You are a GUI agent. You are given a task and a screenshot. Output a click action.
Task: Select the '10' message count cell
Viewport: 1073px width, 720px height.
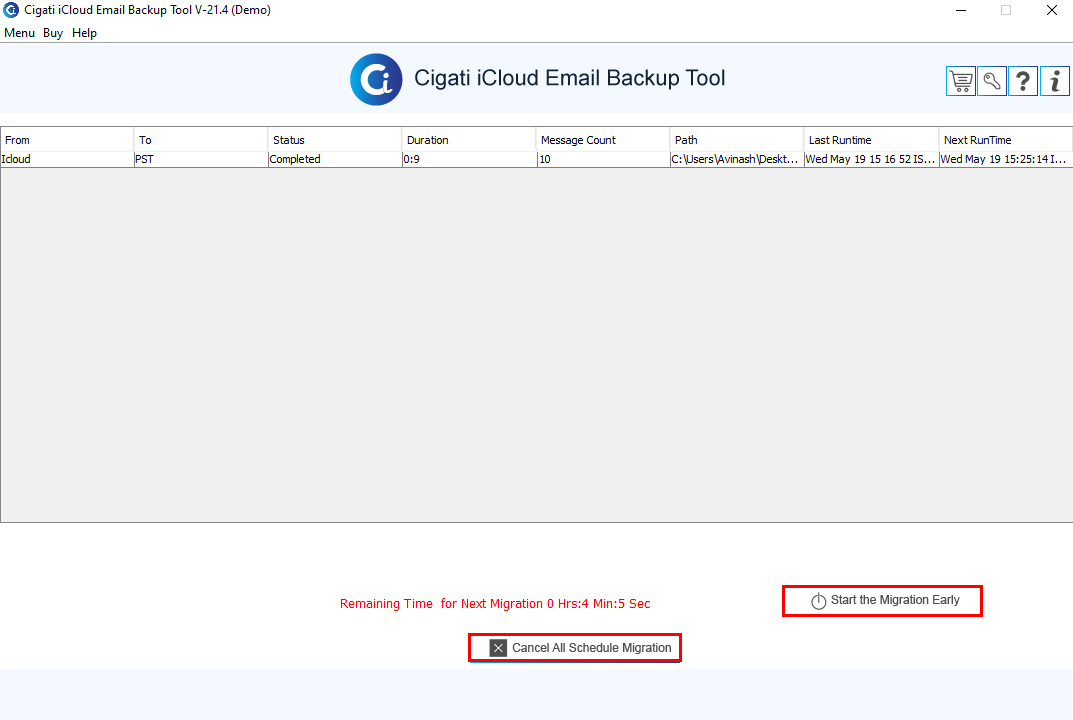[x=603, y=159]
